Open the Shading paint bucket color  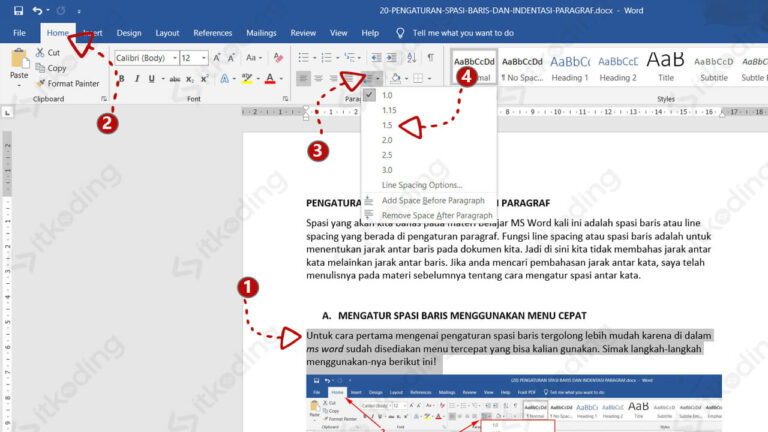[395, 78]
